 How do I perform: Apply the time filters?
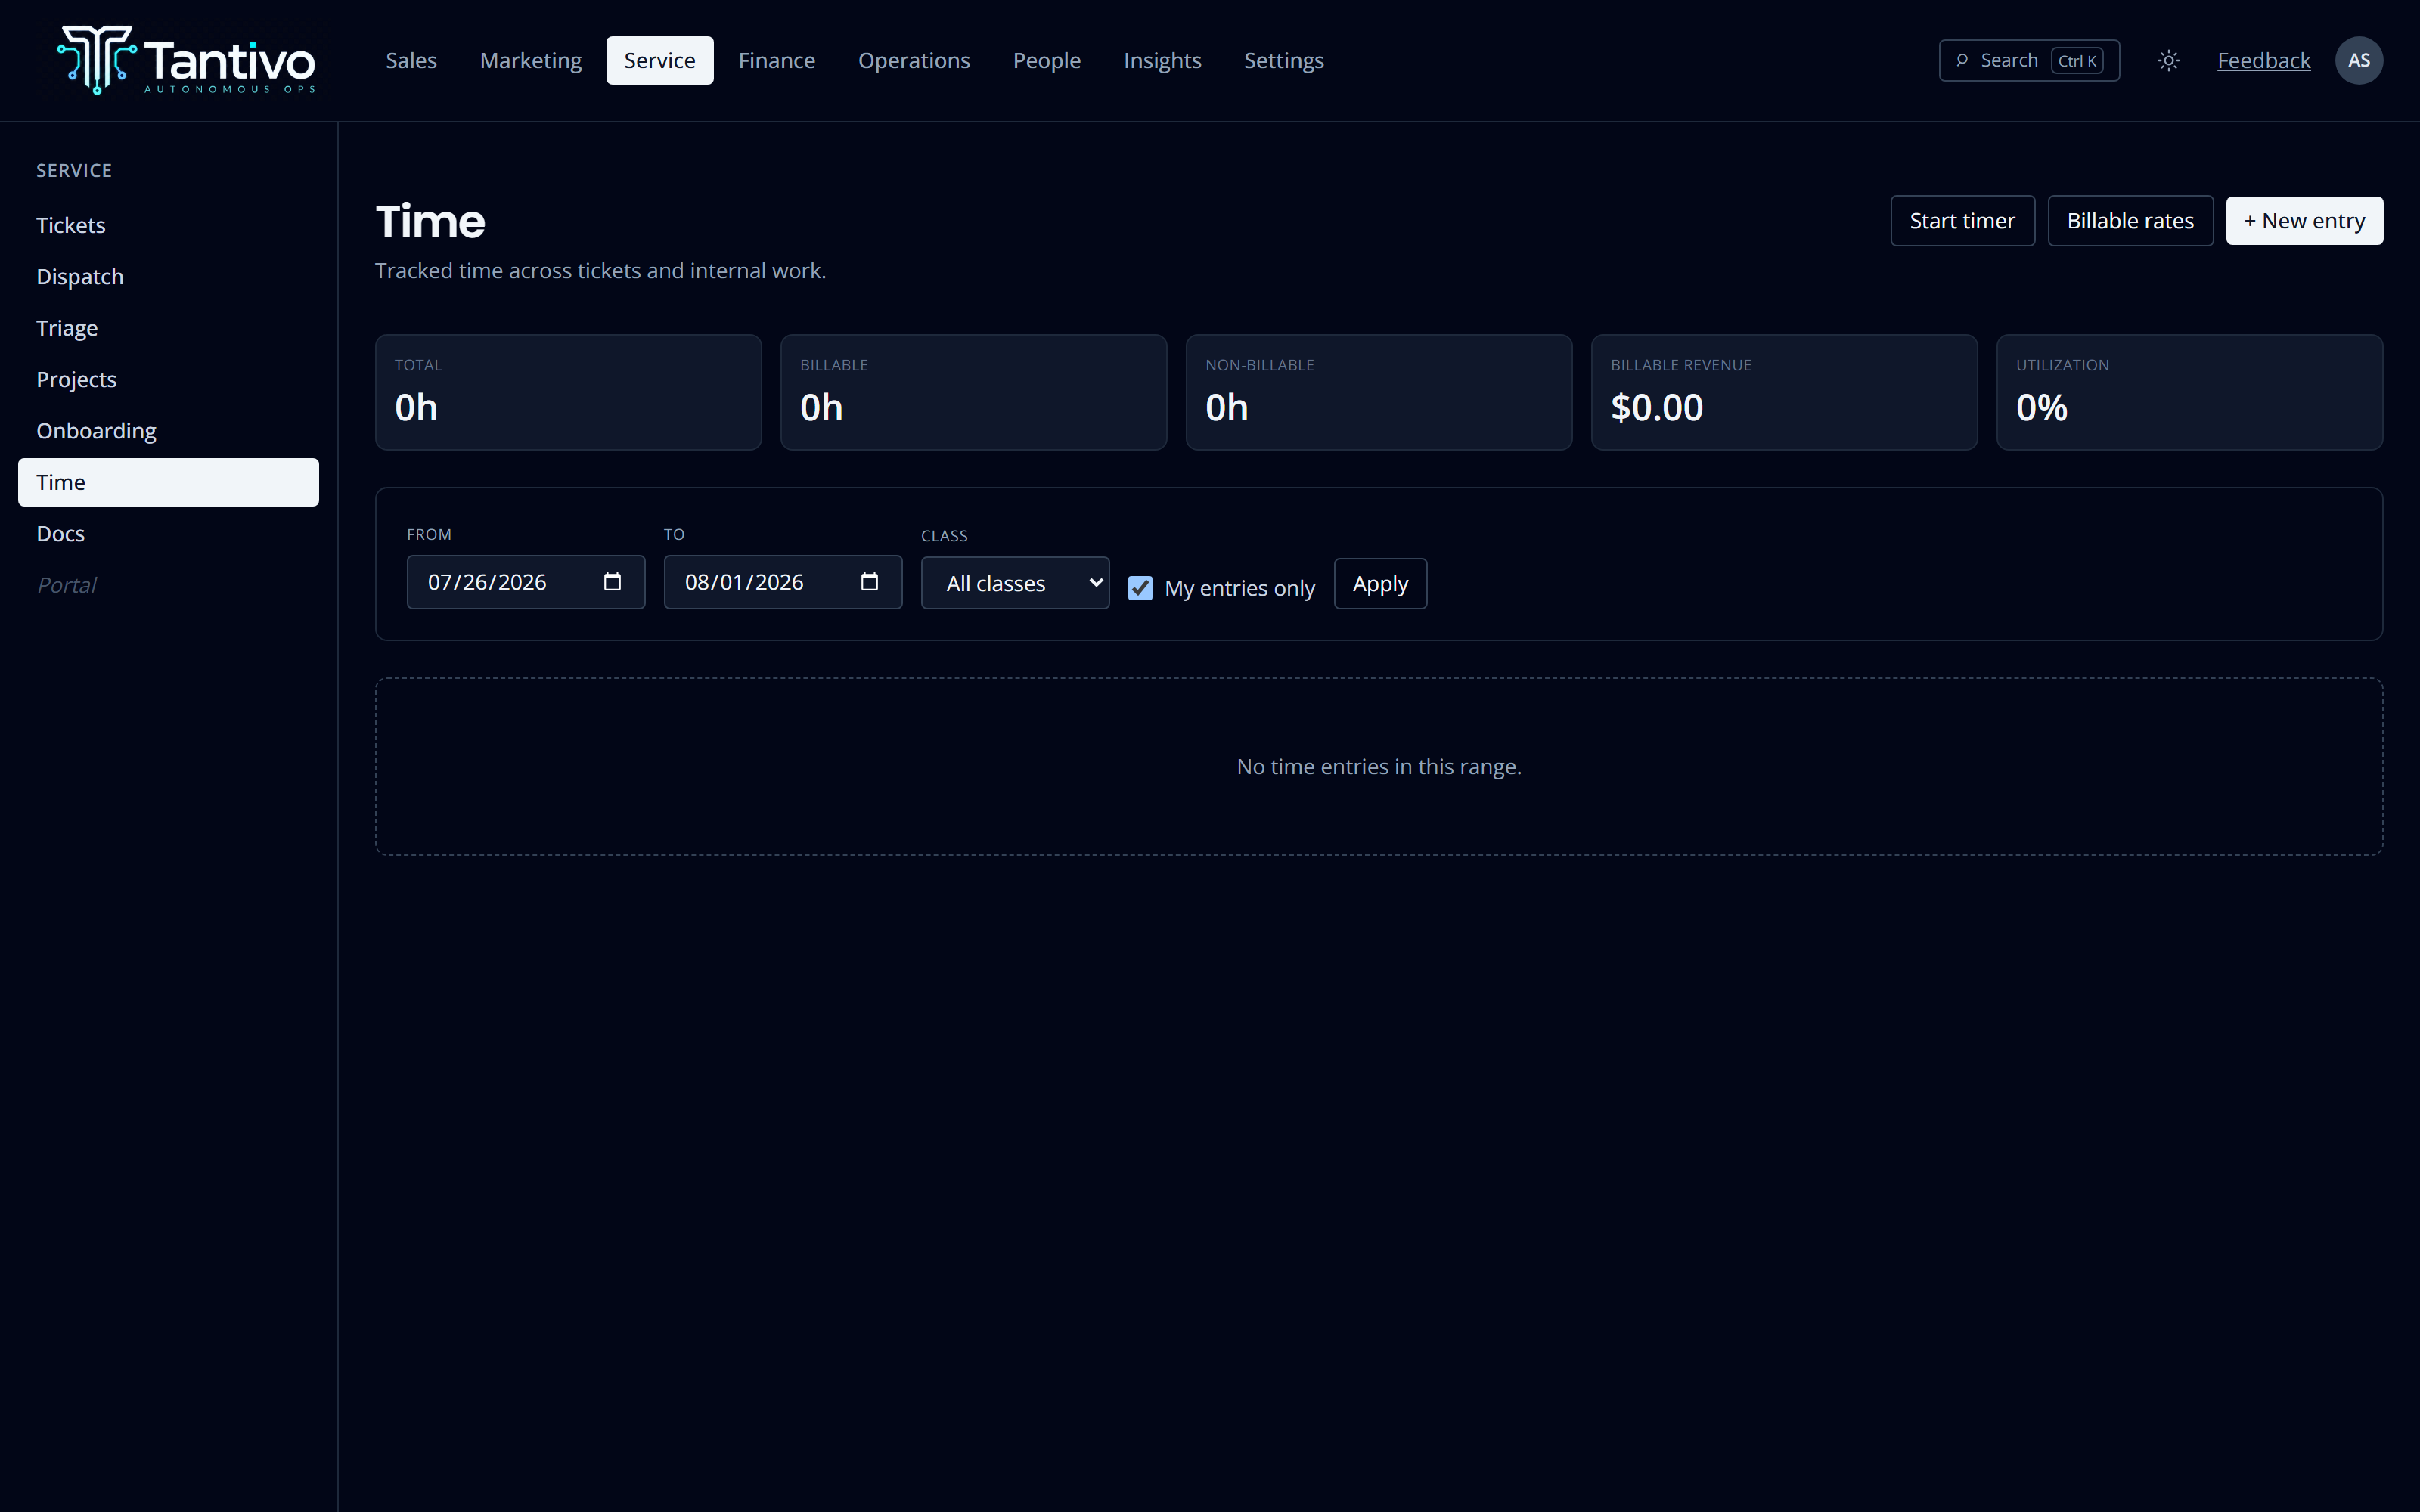pos(1380,584)
